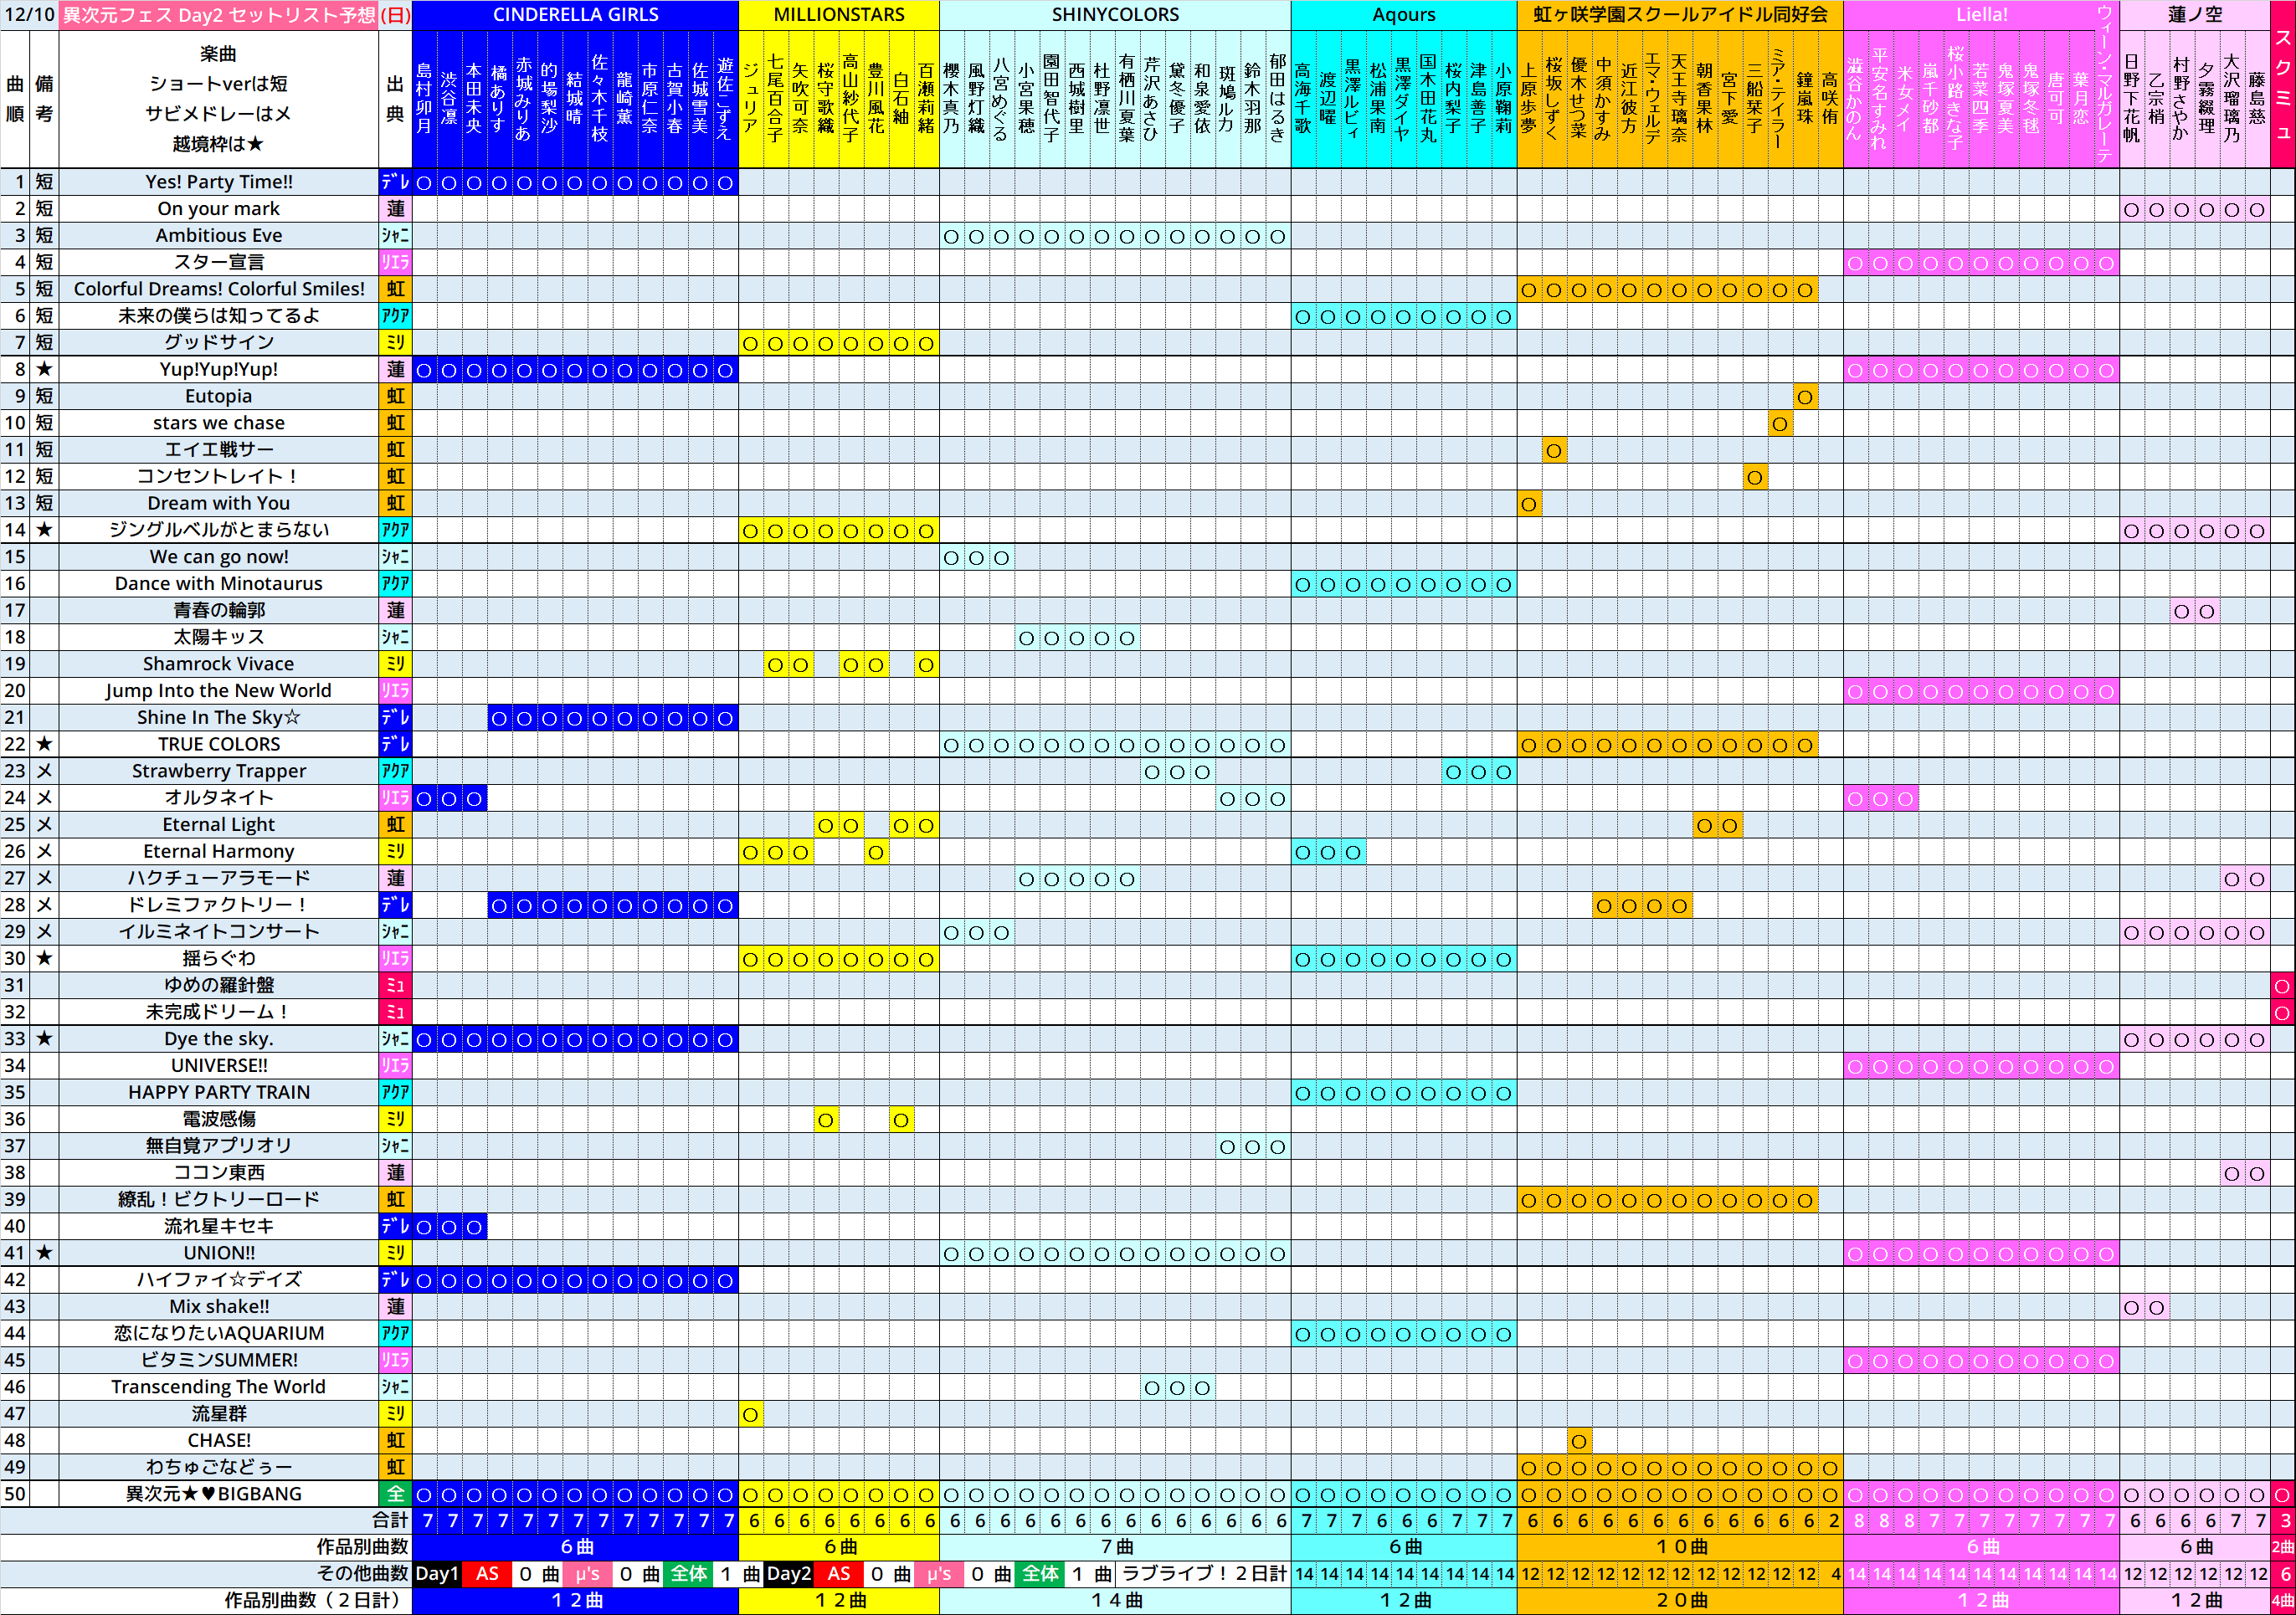Select the HAPPY PARTY TRAIN song cell
The width and height of the screenshot is (2296, 1615).
219,1092
